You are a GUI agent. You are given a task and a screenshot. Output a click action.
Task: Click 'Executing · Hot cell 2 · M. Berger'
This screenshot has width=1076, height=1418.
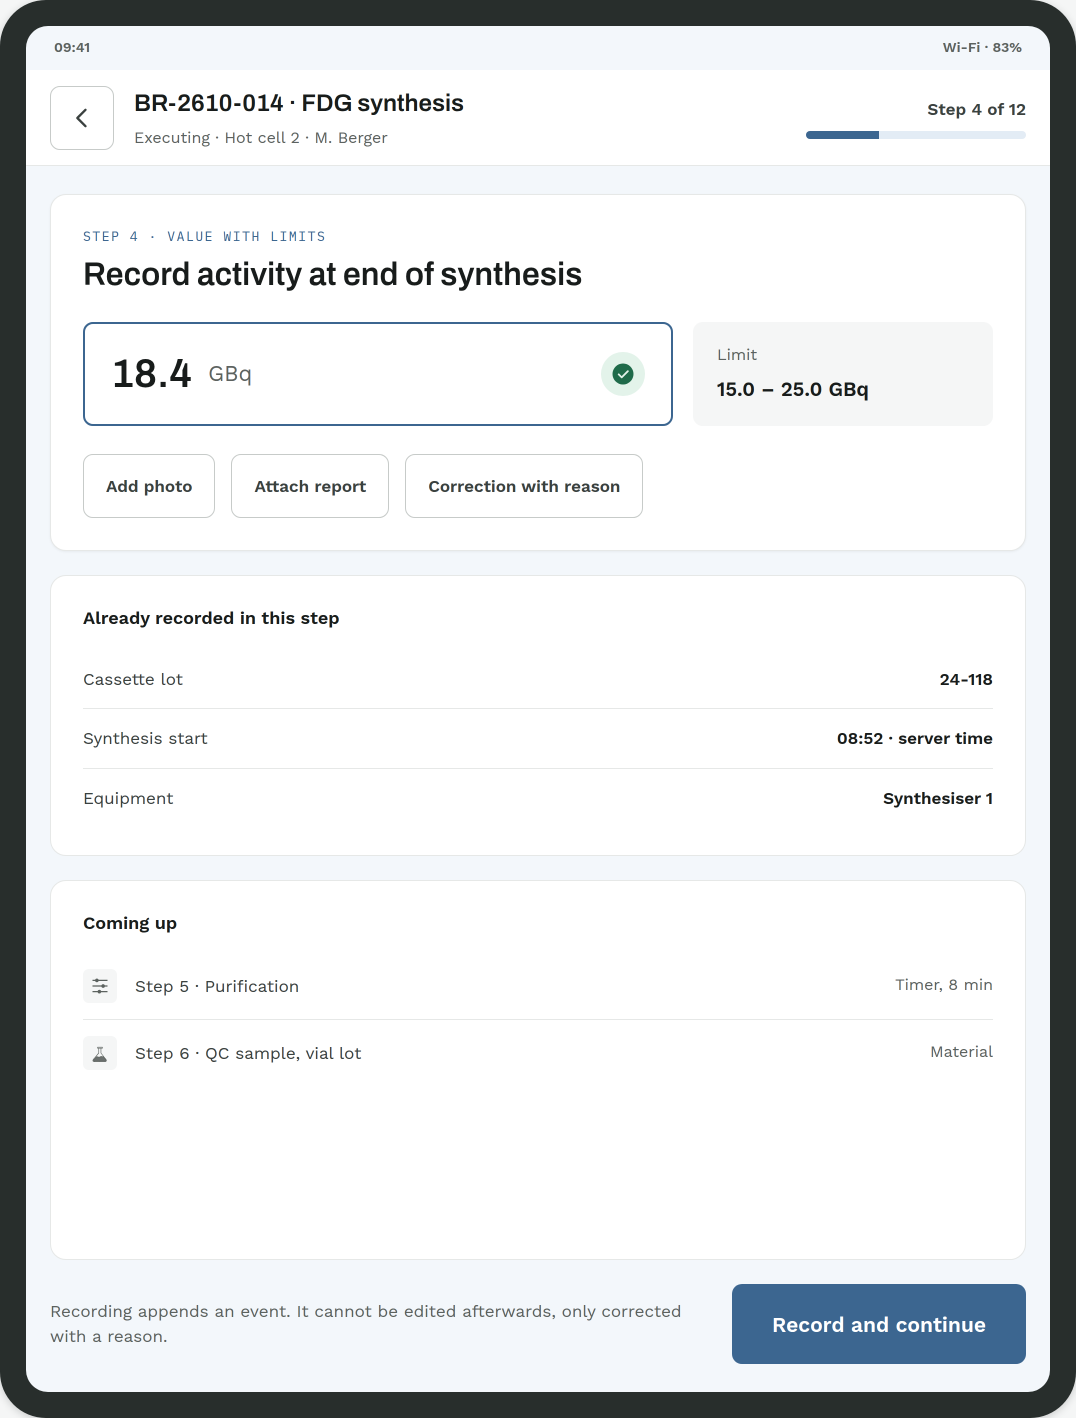click(261, 138)
